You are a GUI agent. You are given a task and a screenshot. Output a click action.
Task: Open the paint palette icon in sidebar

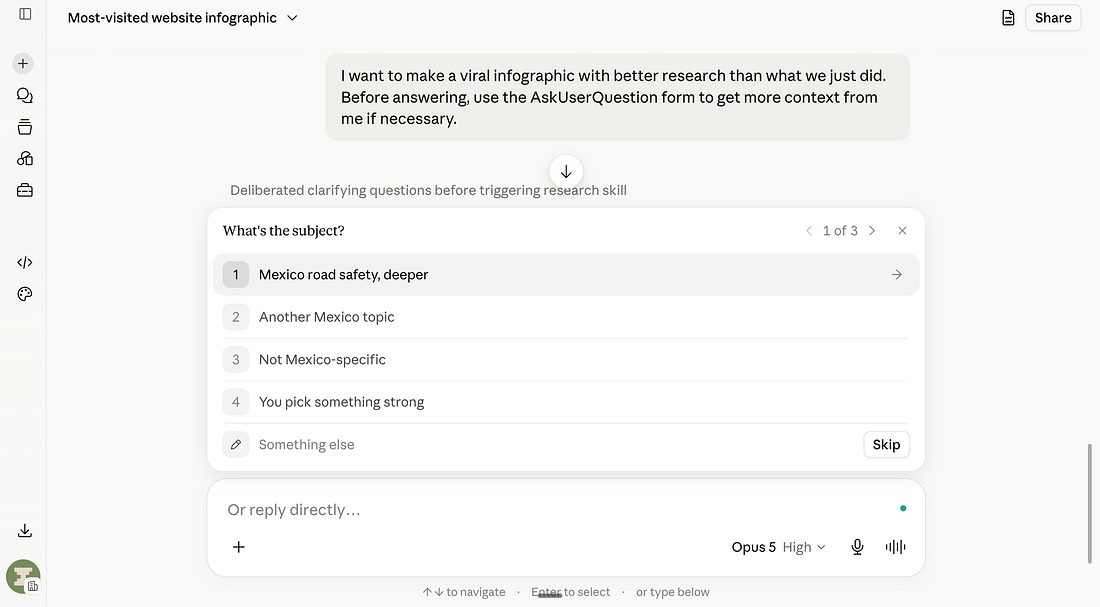point(25,294)
